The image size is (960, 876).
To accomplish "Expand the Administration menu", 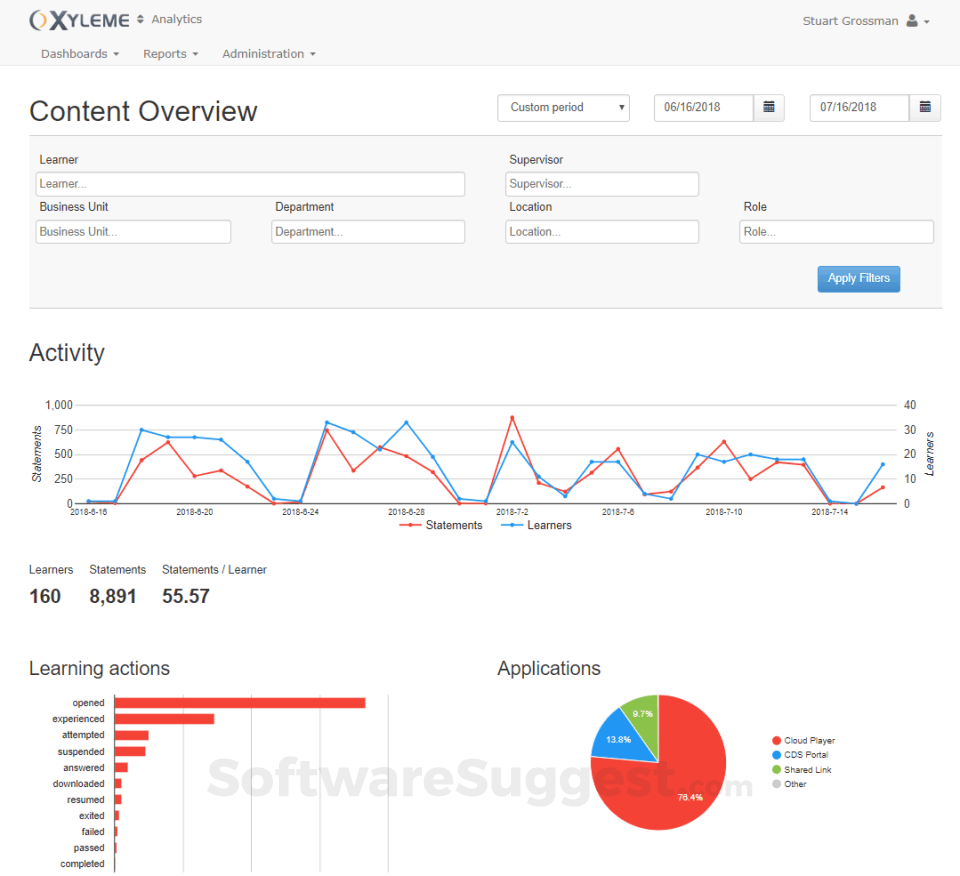I will pyautogui.click(x=268, y=54).
